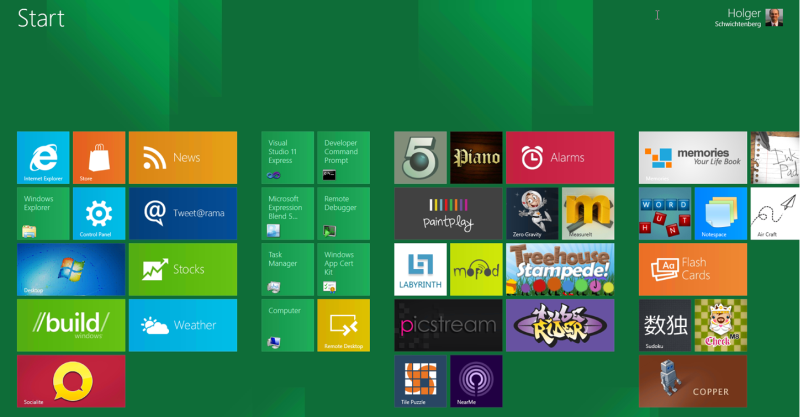Launch Treehouse Stampede! game tile
The image size is (800, 417).
coord(560,269)
